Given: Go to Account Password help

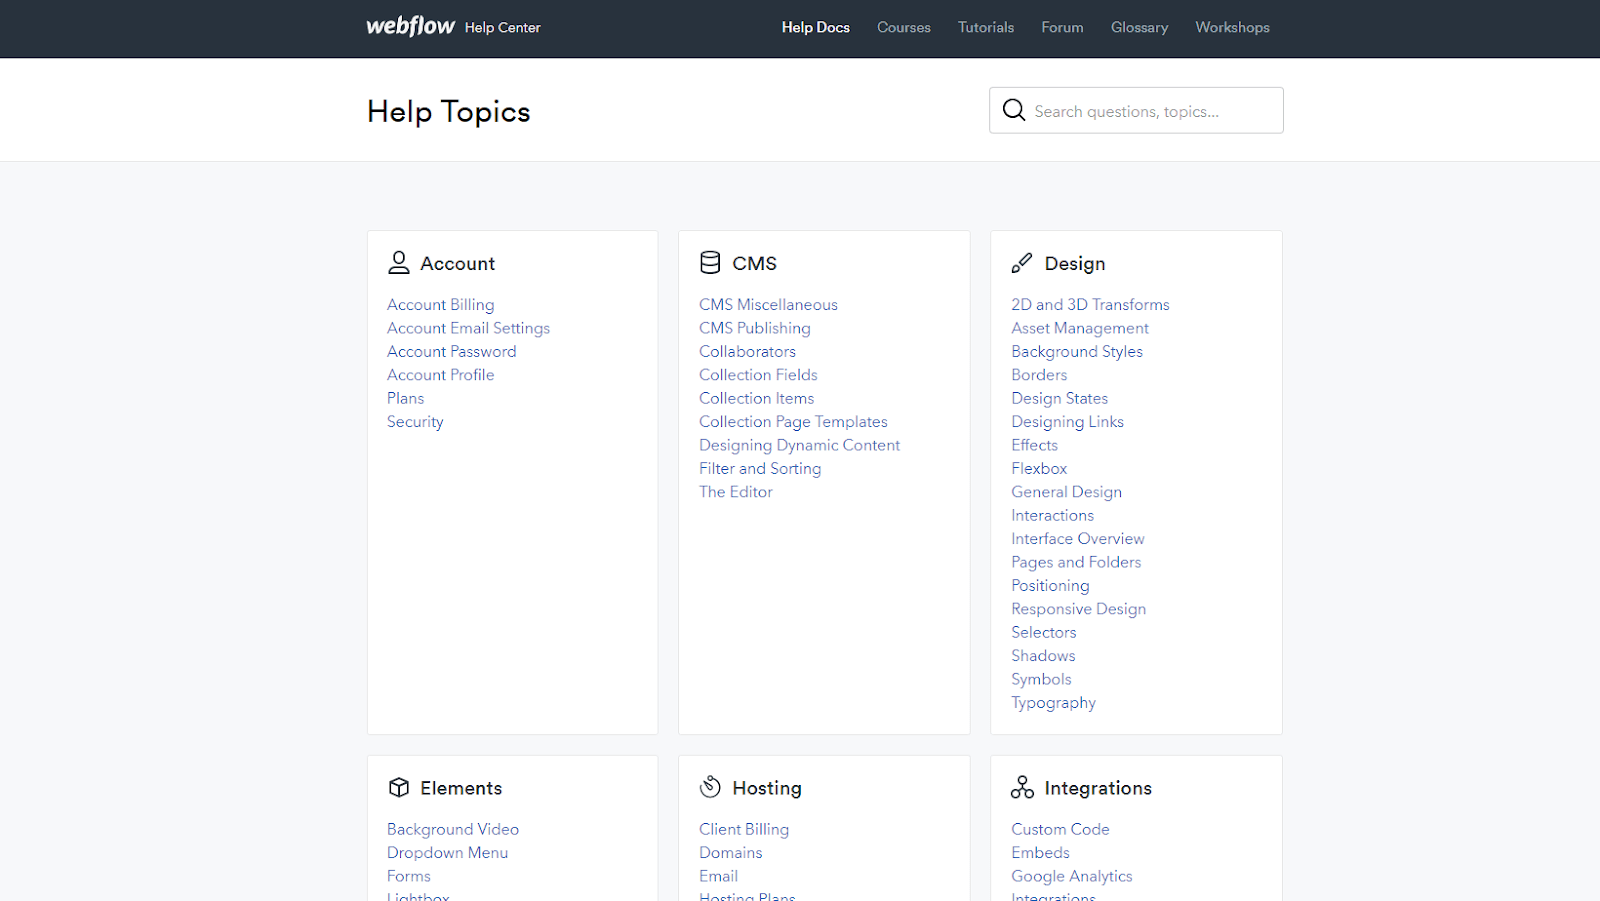Looking at the screenshot, I should 452,351.
